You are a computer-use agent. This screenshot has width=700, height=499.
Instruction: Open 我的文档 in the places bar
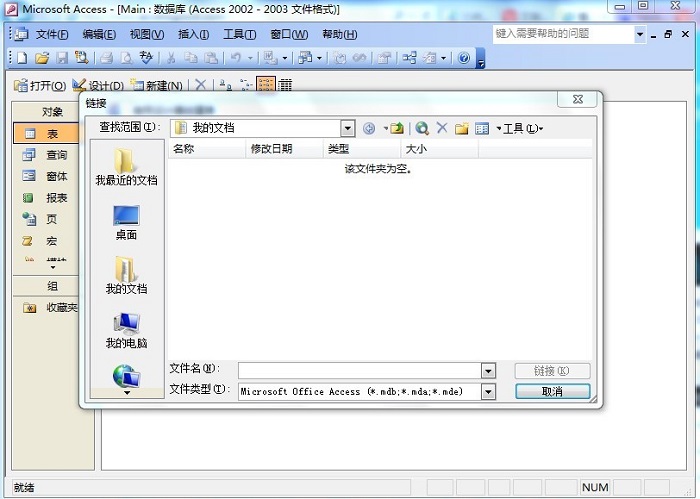(x=126, y=275)
